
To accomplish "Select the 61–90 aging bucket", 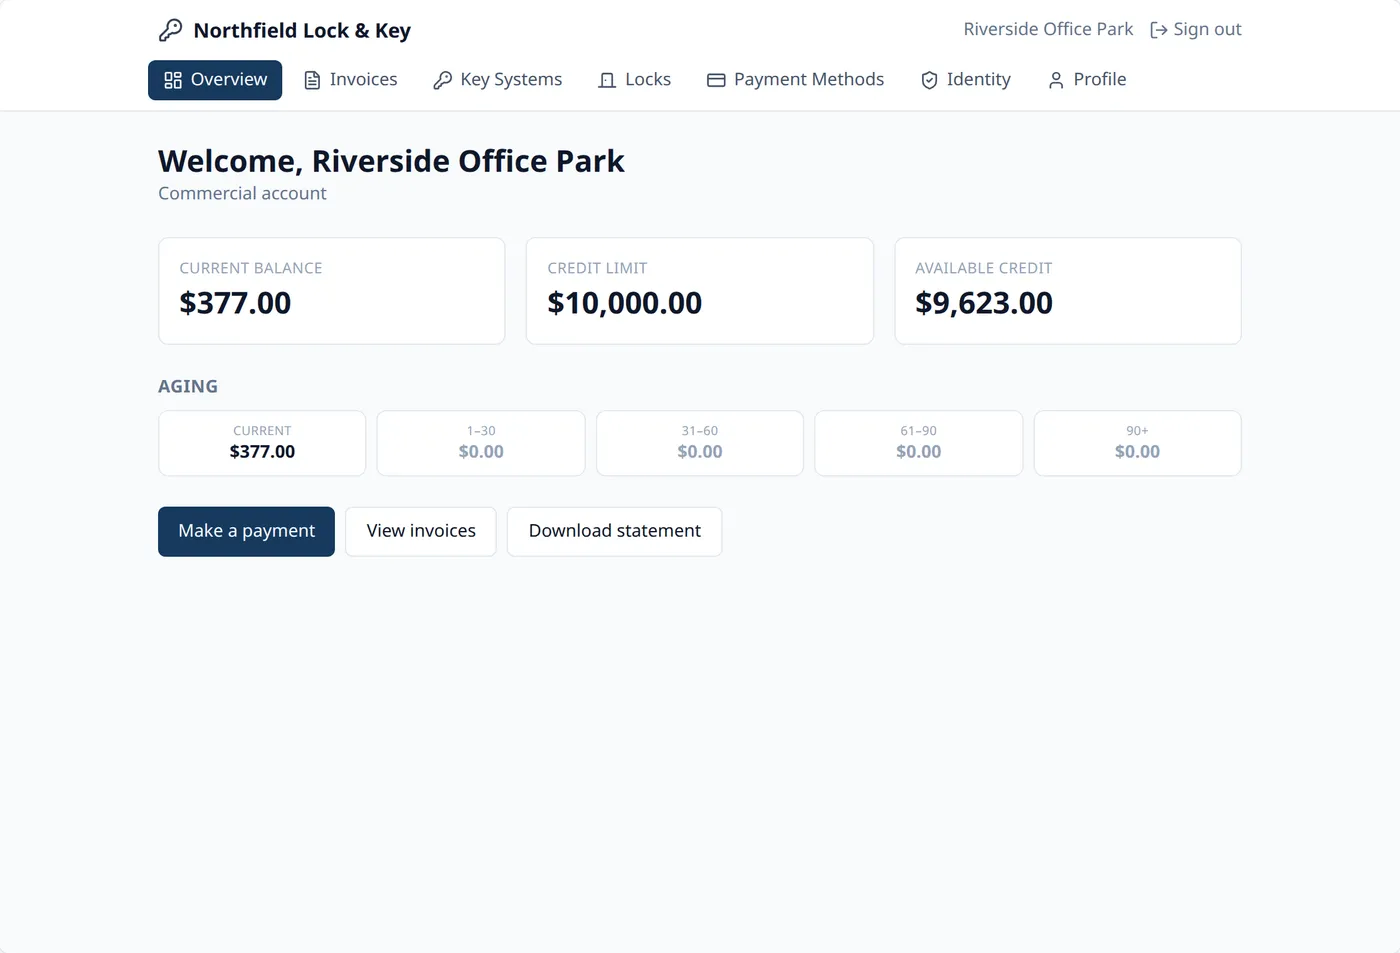I will tap(919, 443).
